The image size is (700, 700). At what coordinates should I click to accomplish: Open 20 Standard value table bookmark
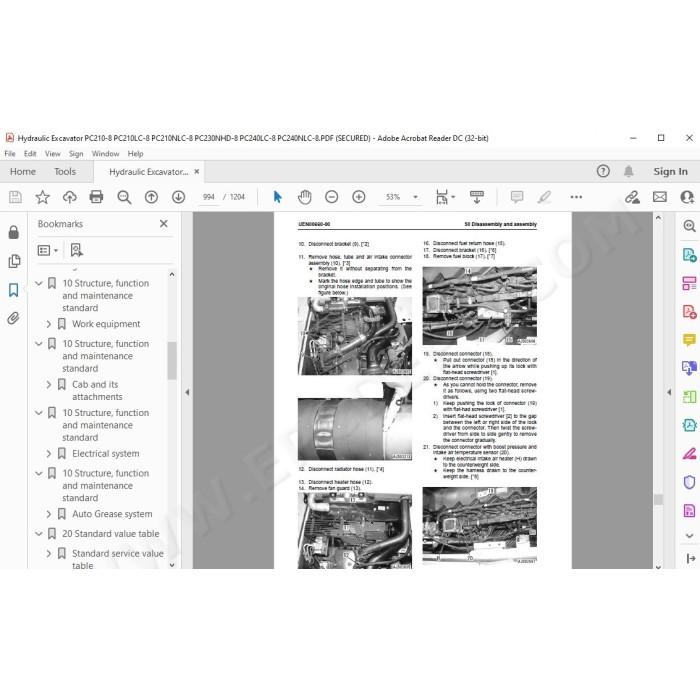[111, 534]
